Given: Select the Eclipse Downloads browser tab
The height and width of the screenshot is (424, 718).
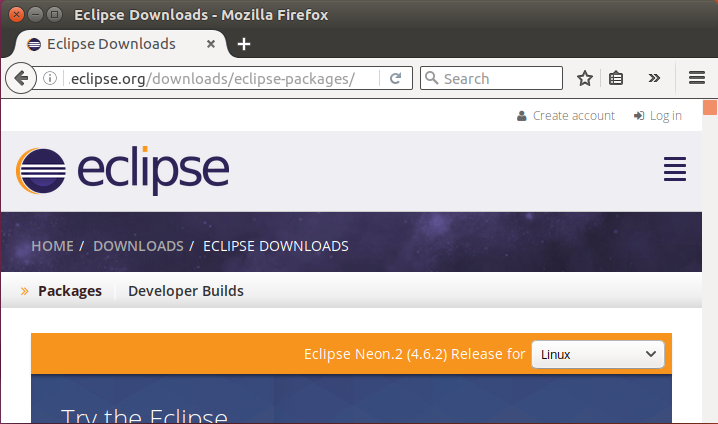Looking at the screenshot, I should (x=121, y=44).
